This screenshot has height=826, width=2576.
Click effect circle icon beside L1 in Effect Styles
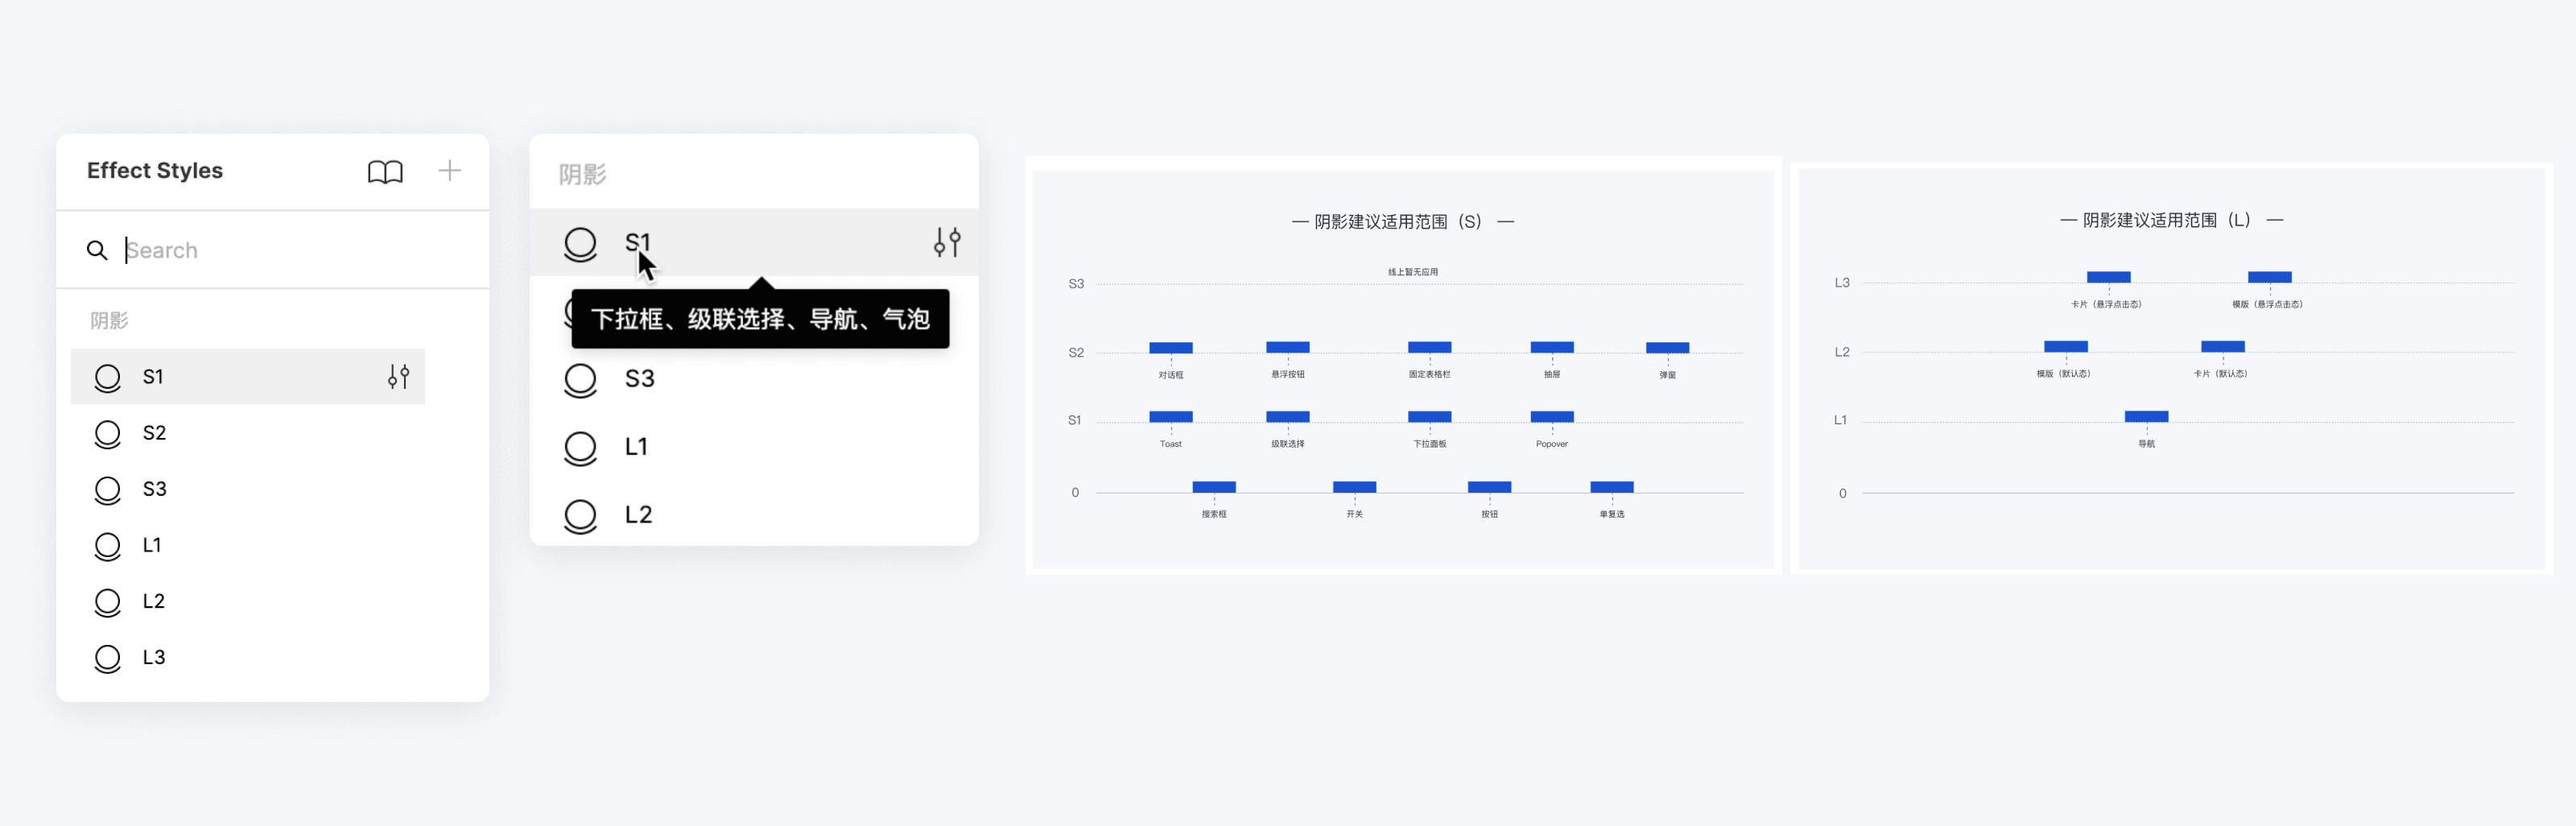(x=107, y=546)
